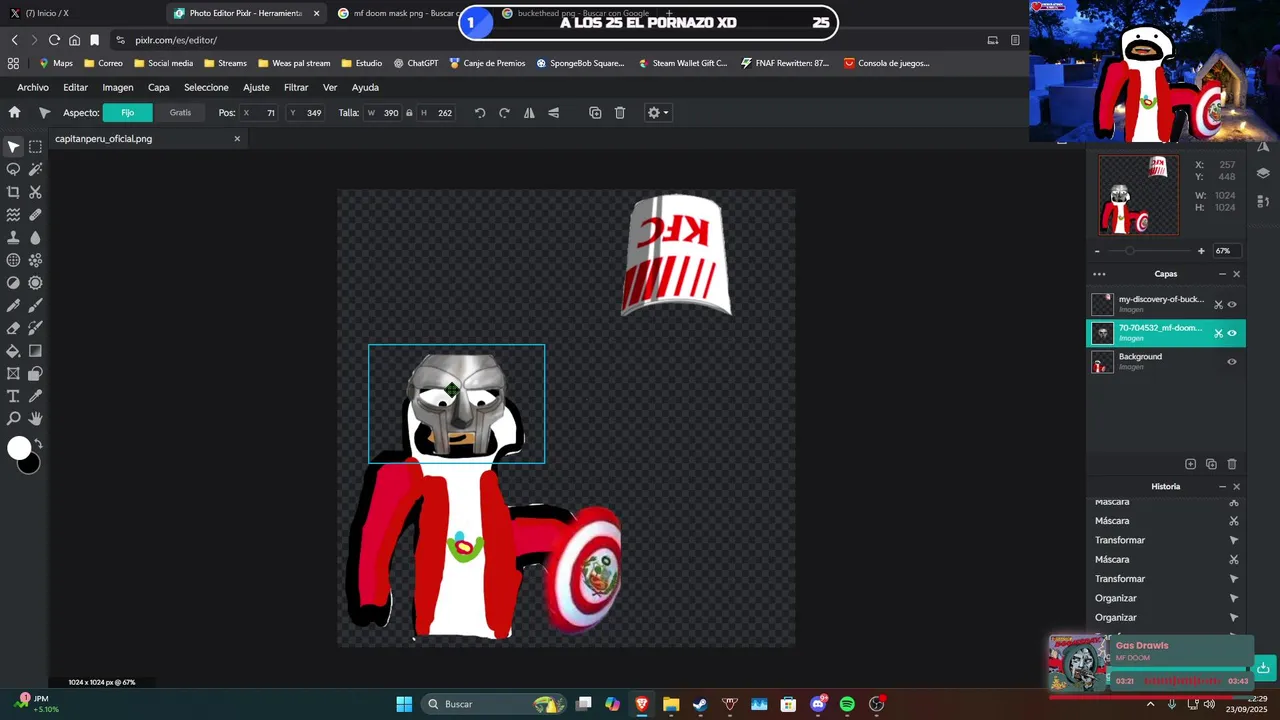Toggle visibility of 70-704532_mf-doom layer
Image resolution: width=1280 pixels, height=720 pixels.
[1232, 333]
